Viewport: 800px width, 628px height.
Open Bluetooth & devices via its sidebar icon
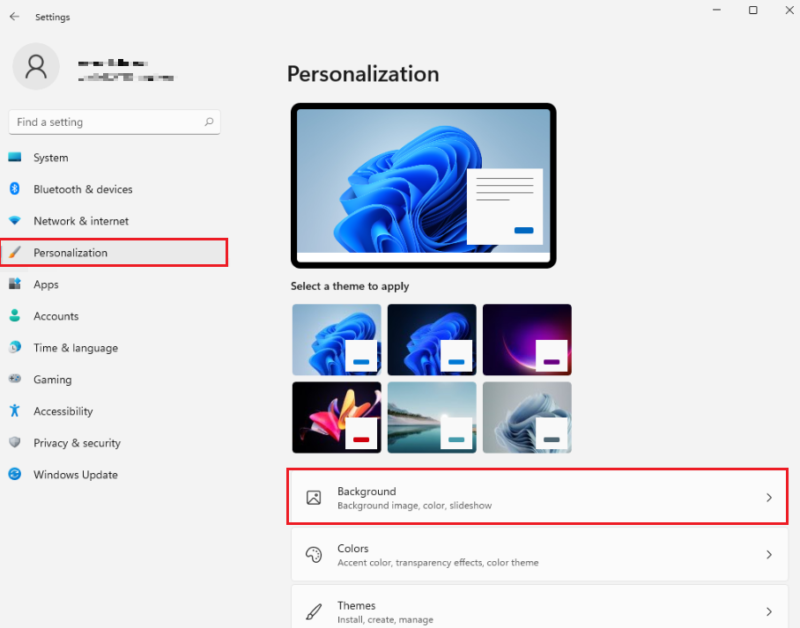pyautogui.click(x=14, y=189)
